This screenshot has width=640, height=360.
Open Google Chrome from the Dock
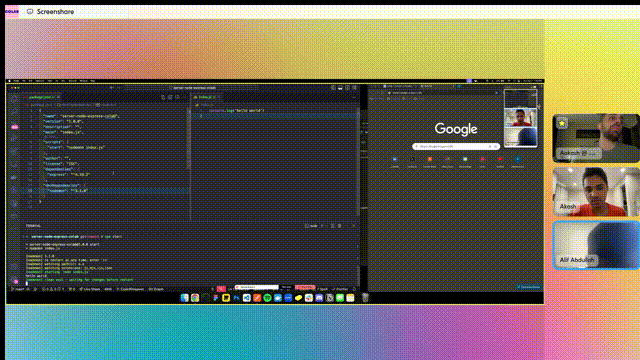(x=195, y=298)
